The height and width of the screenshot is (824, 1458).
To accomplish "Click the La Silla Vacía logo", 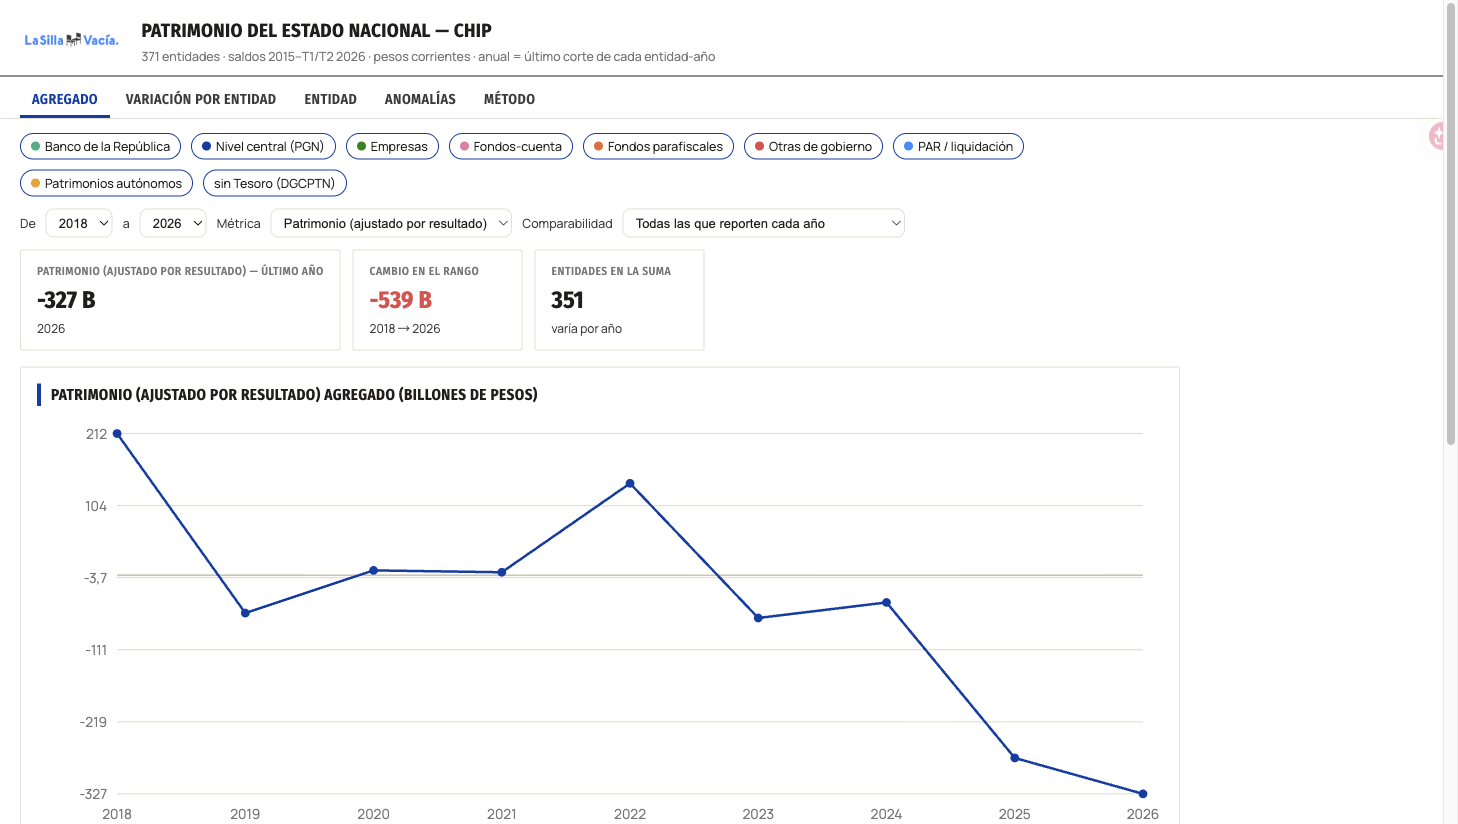I will [71, 40].
